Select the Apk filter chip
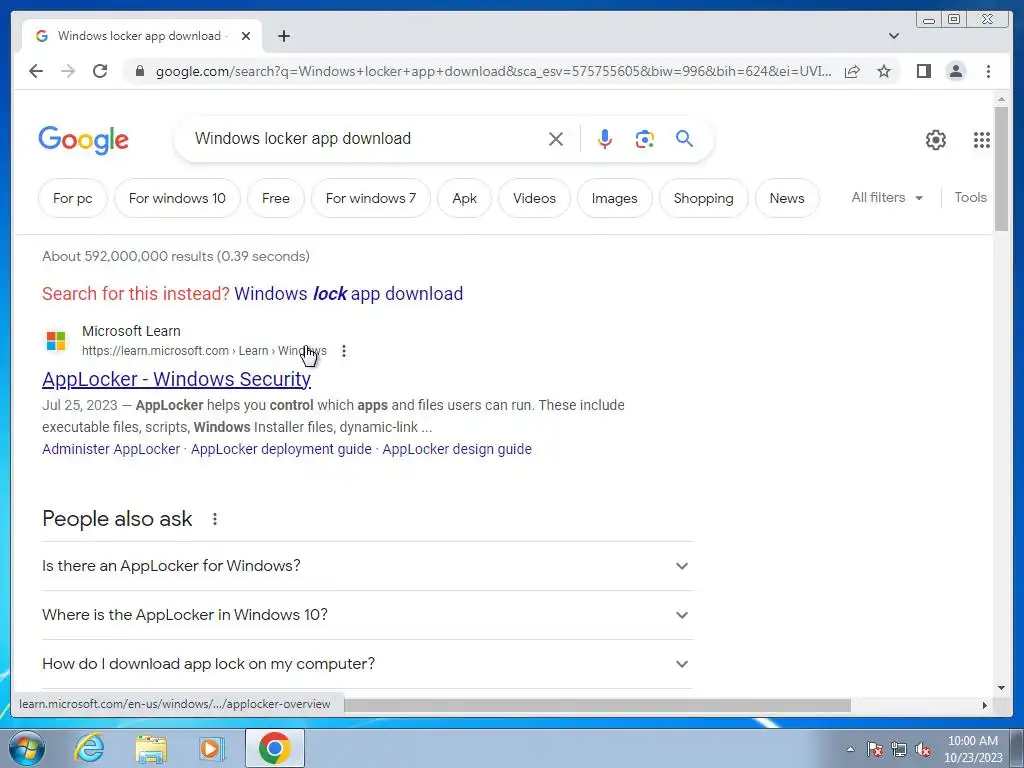Viewport: 1024px width, 768px height. (464, 198)
